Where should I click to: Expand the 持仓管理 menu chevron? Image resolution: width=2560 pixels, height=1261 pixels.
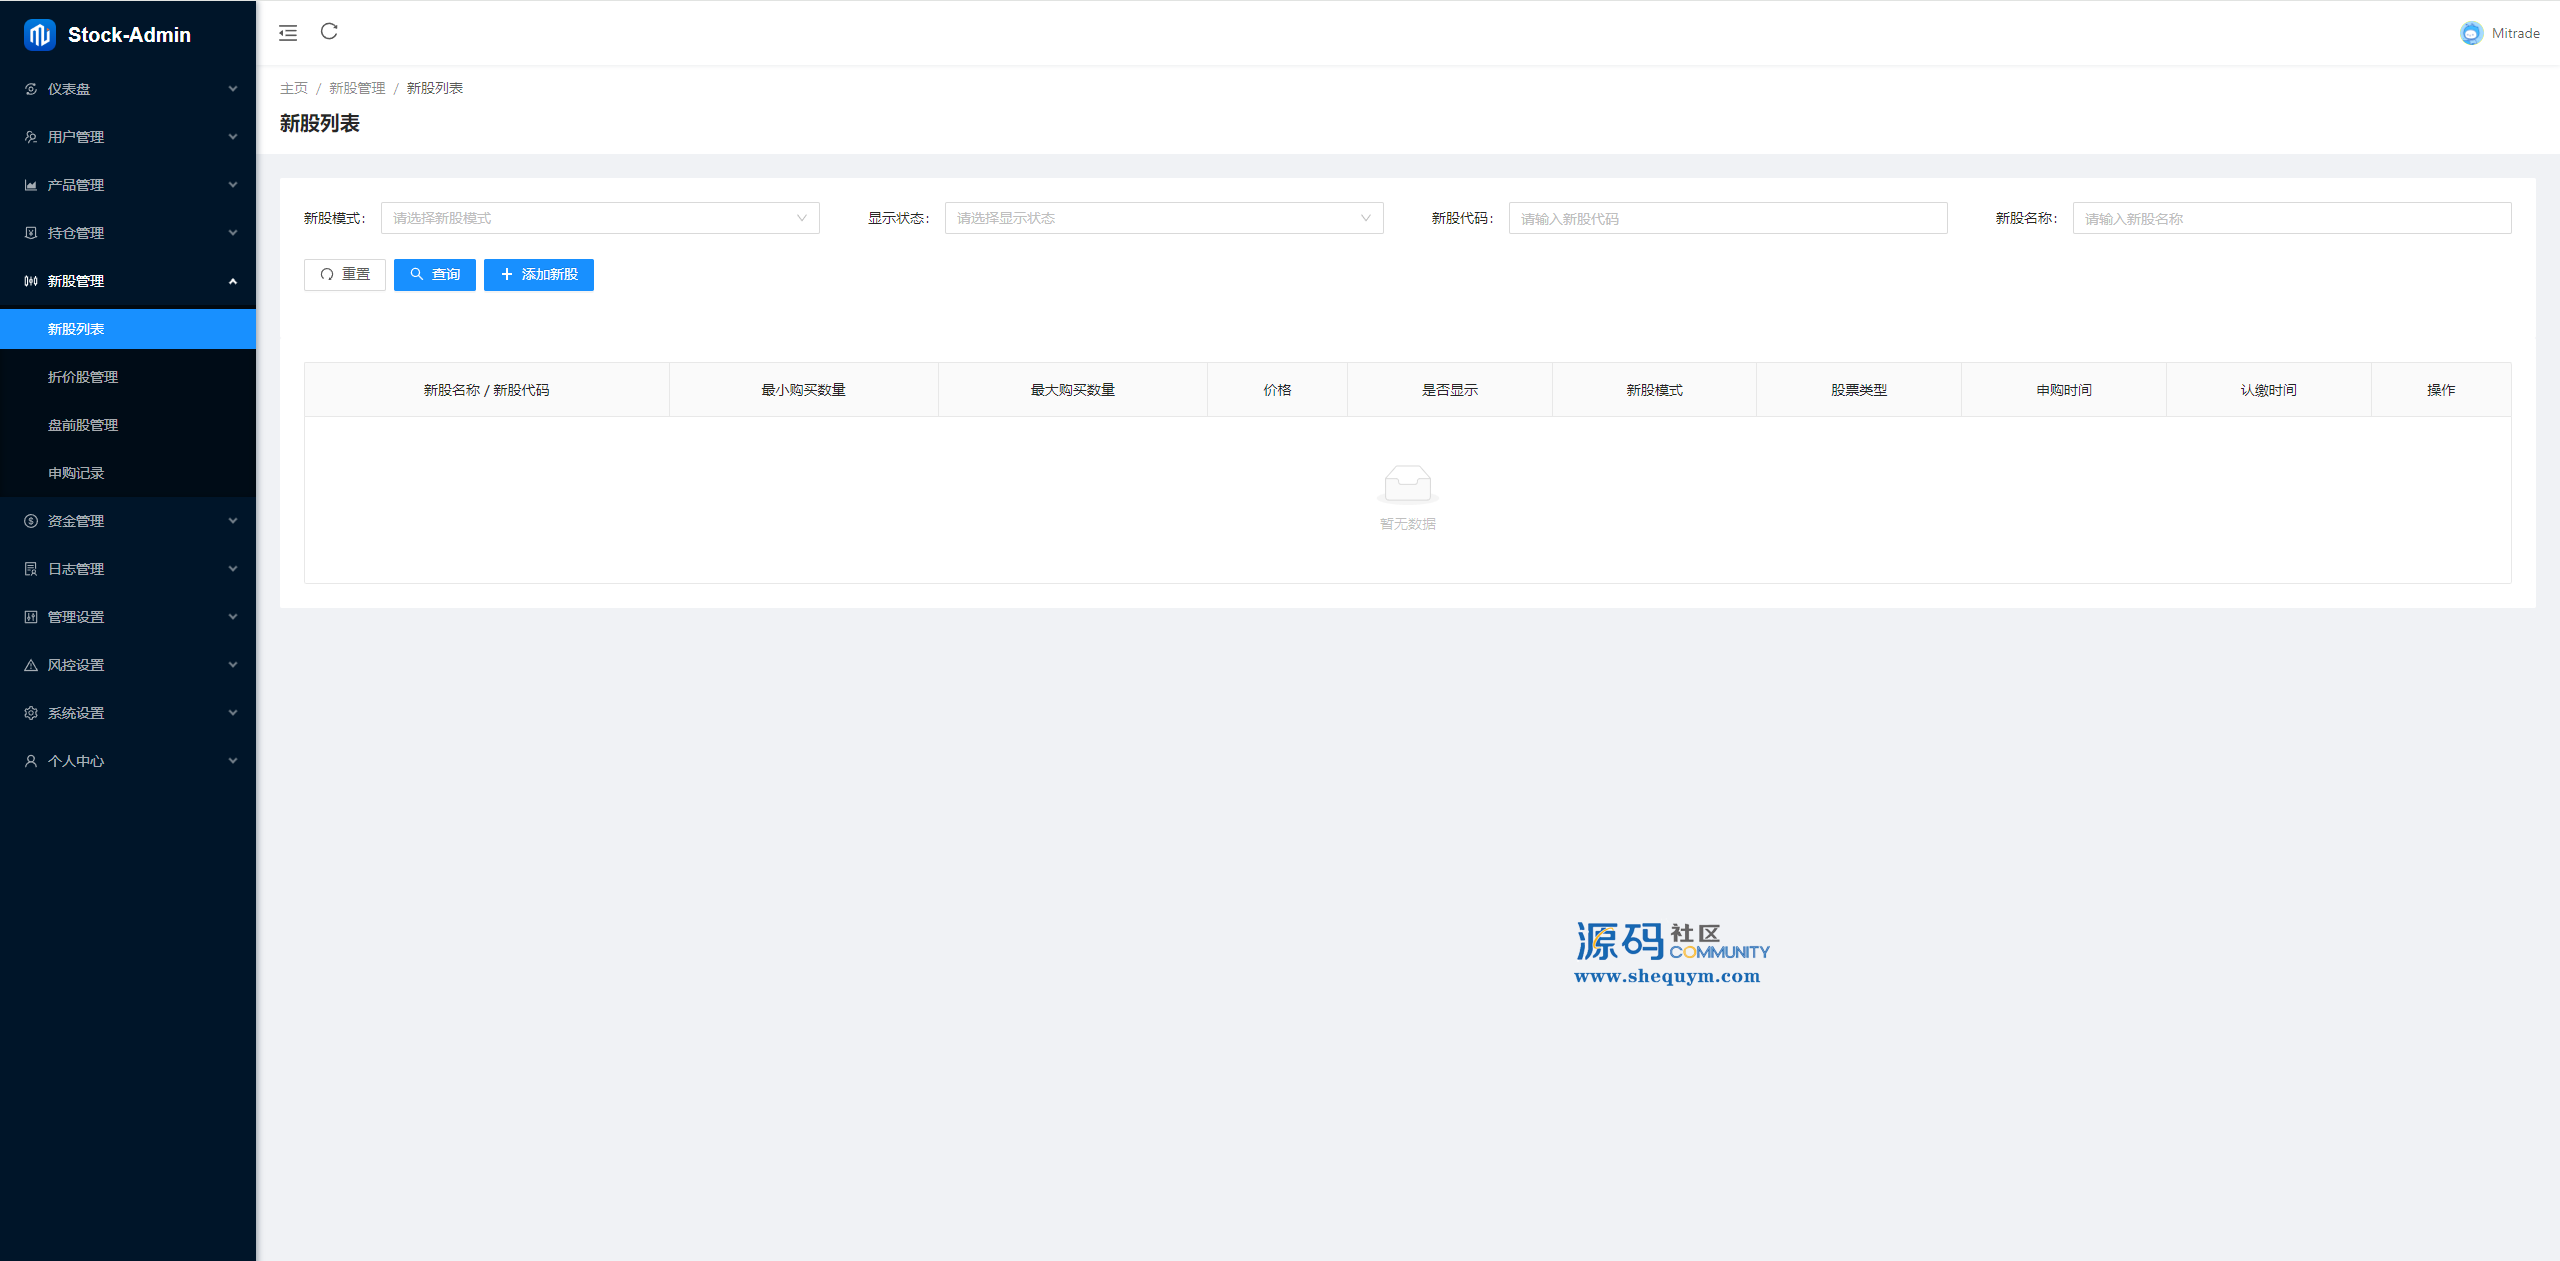233,233
